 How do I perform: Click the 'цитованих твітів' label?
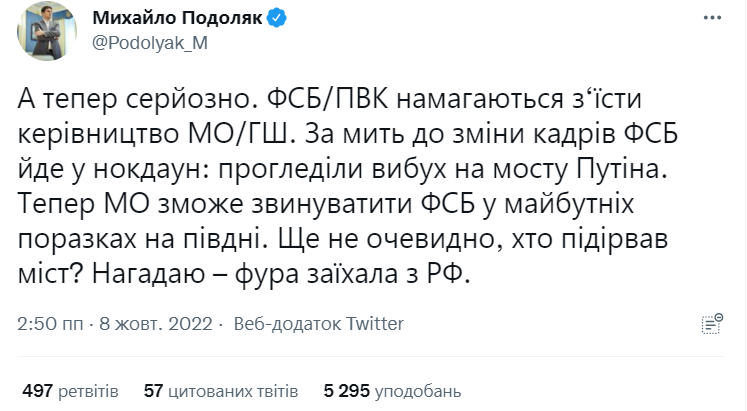coord(233,391)
